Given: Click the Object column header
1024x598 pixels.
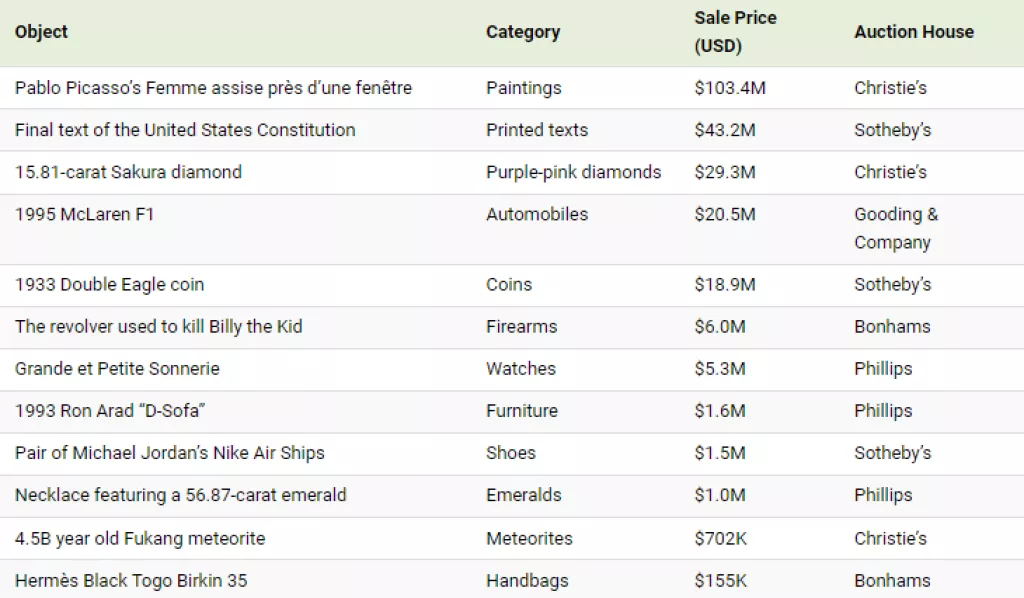Looking at the screenshot, I should [x=41, y=32].
